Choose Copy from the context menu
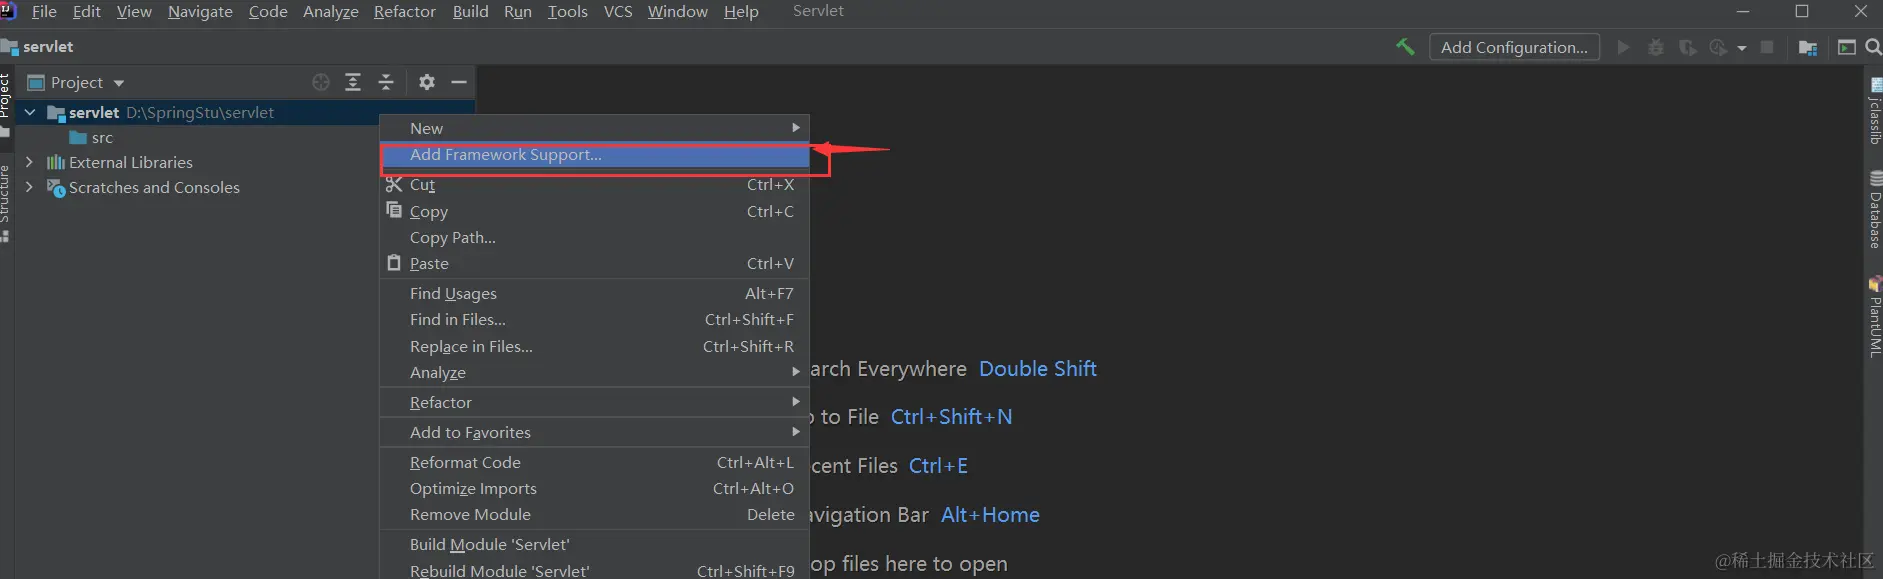Screen dimensions: 1883x579 [x=594, y=211]
